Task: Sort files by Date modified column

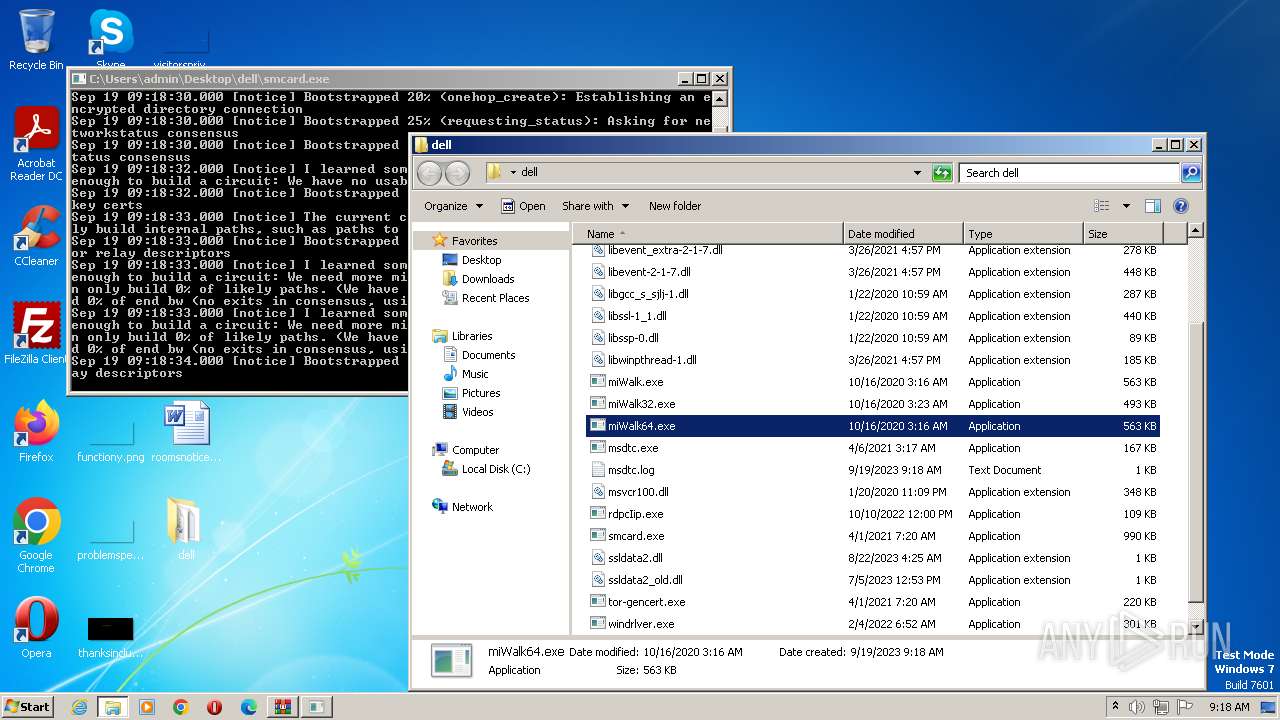Action: coord(903,234)
